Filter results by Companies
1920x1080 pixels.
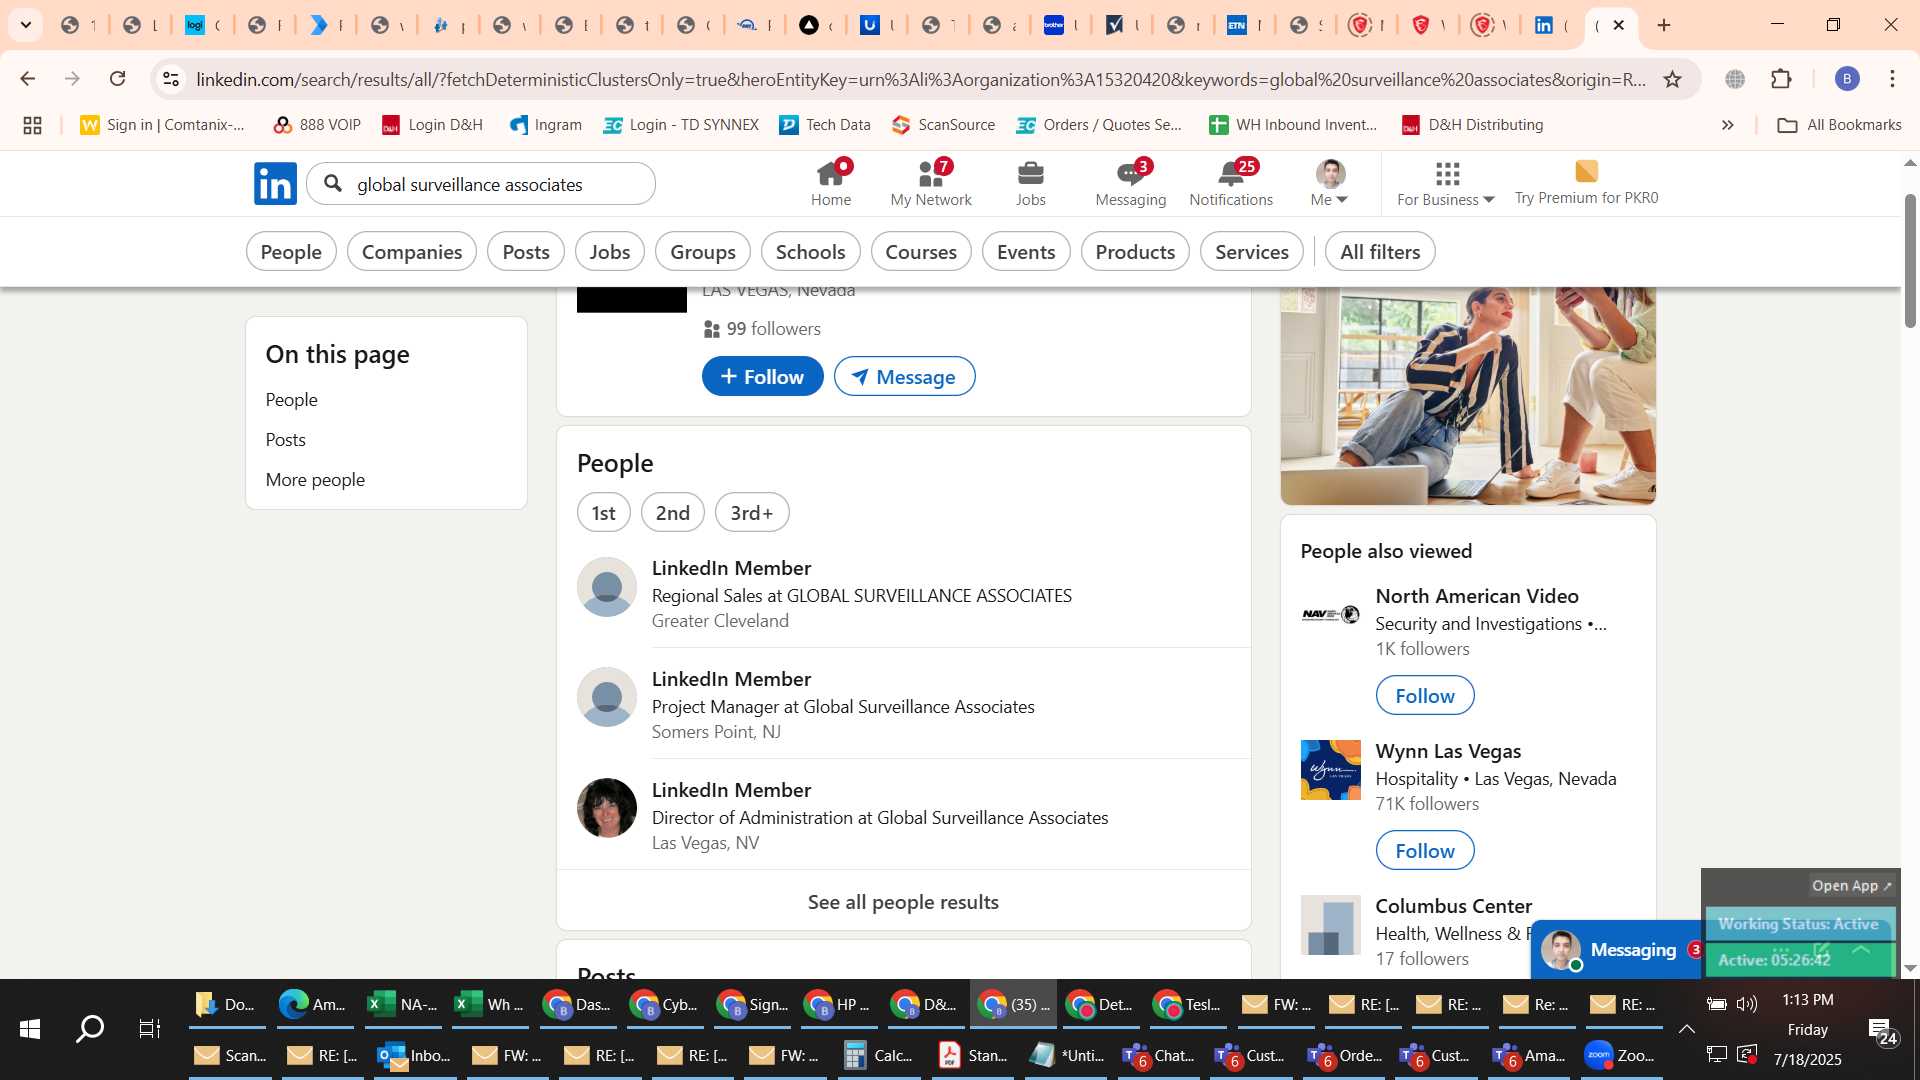click(x=412, y=252)
